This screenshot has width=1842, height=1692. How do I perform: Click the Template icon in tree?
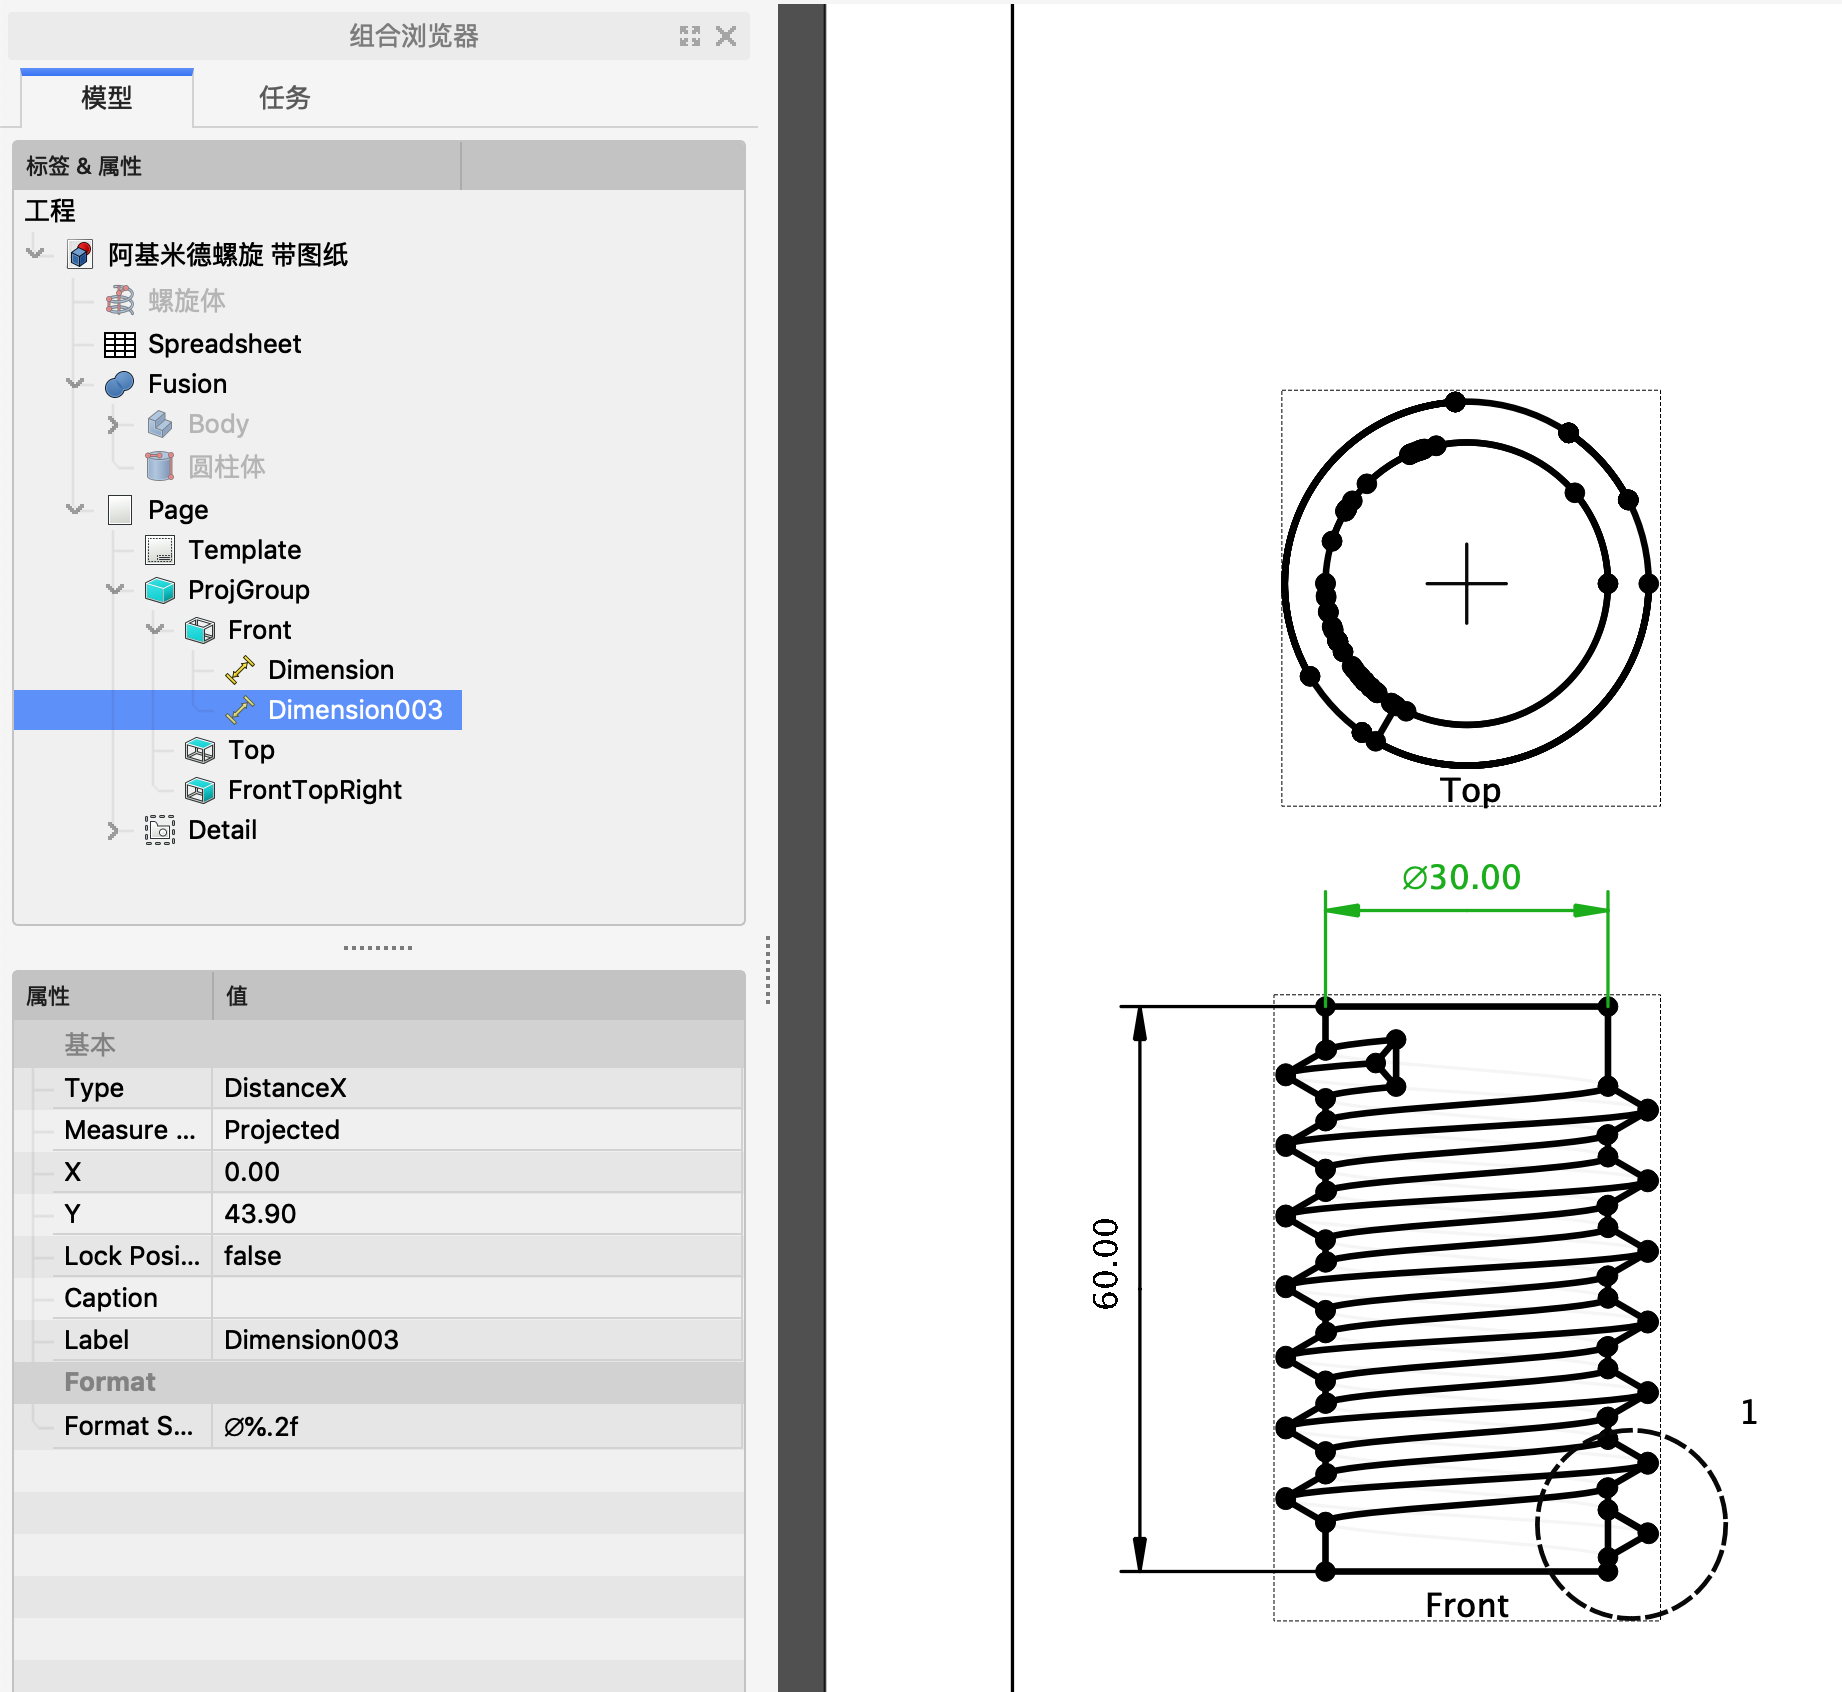pos(160,550)
